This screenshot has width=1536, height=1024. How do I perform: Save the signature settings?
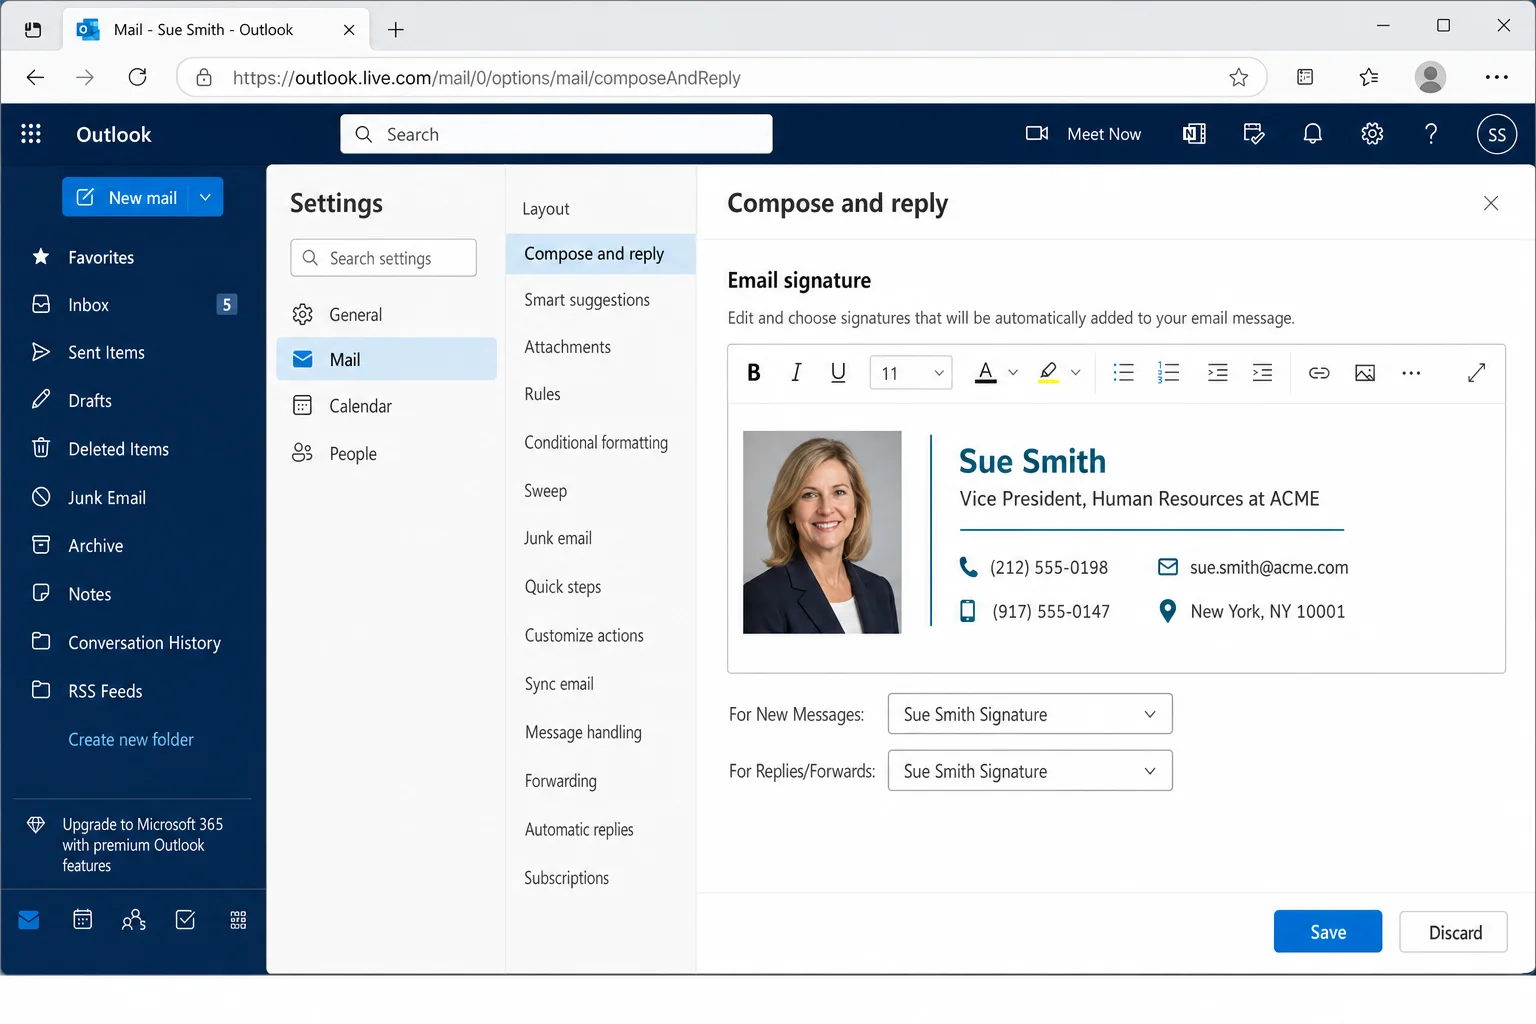coord(1328,932)
